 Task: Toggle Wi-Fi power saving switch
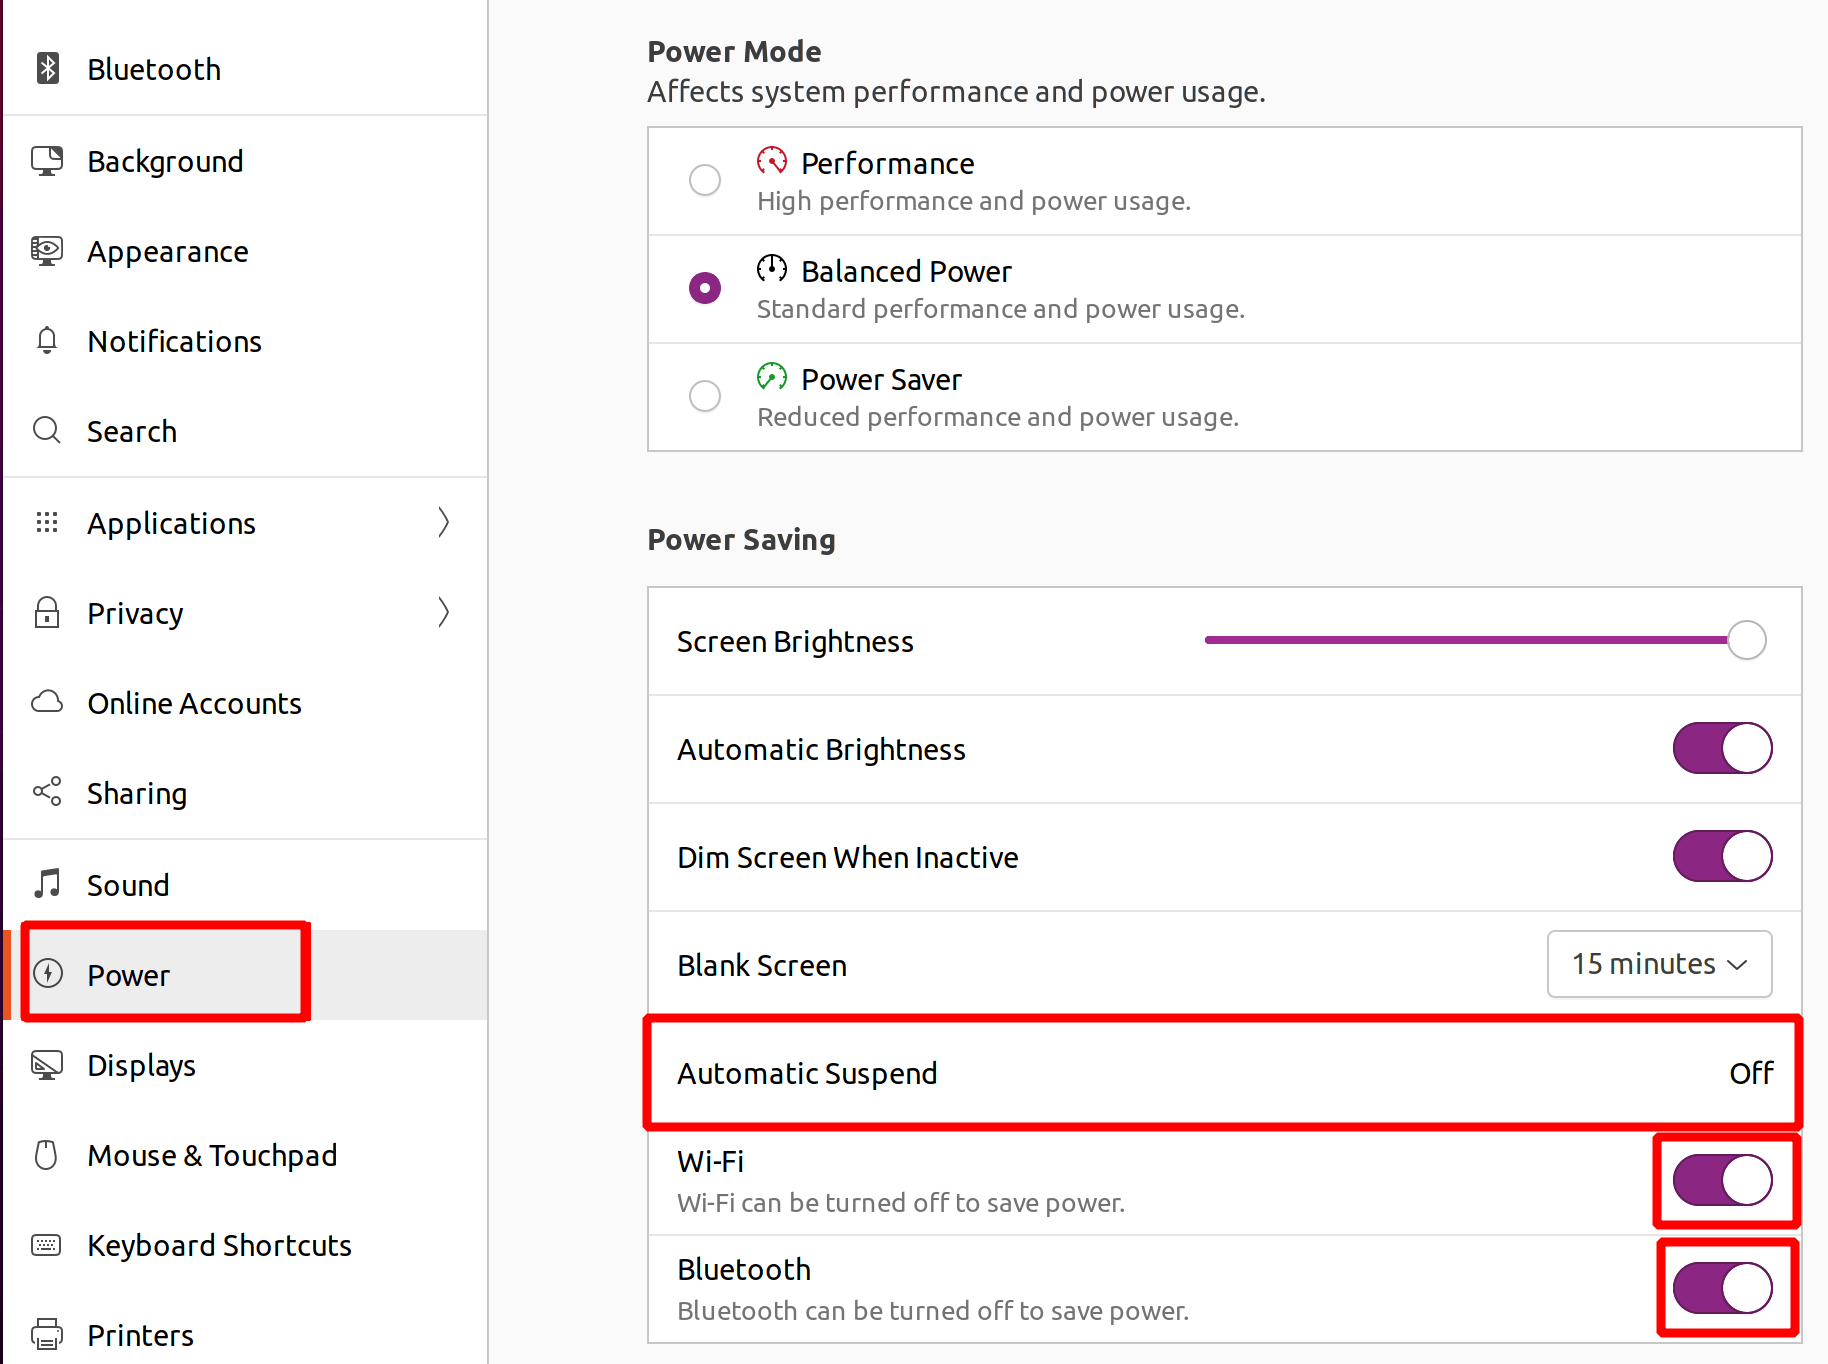[1722, 1180]
